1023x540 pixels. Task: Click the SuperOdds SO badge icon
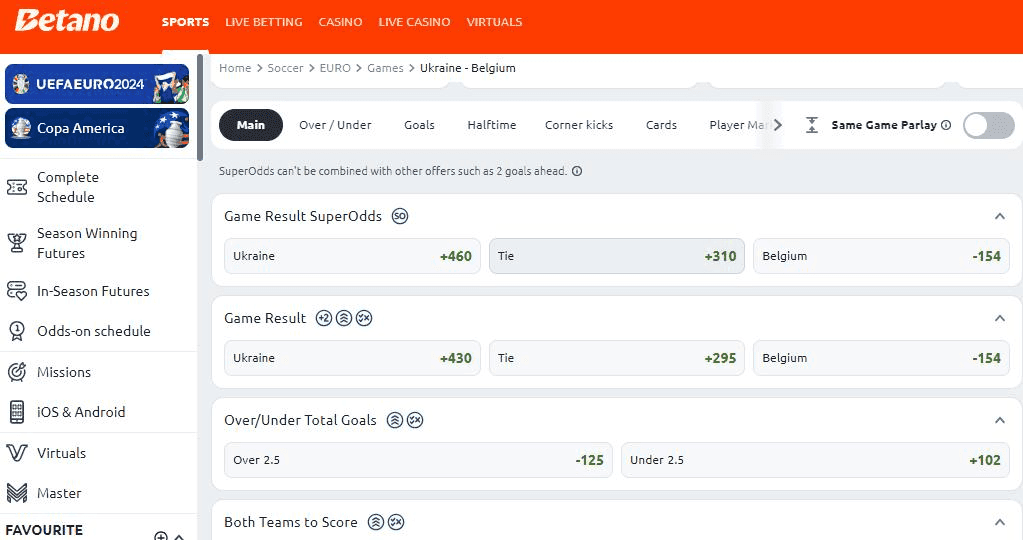point(400,216)
